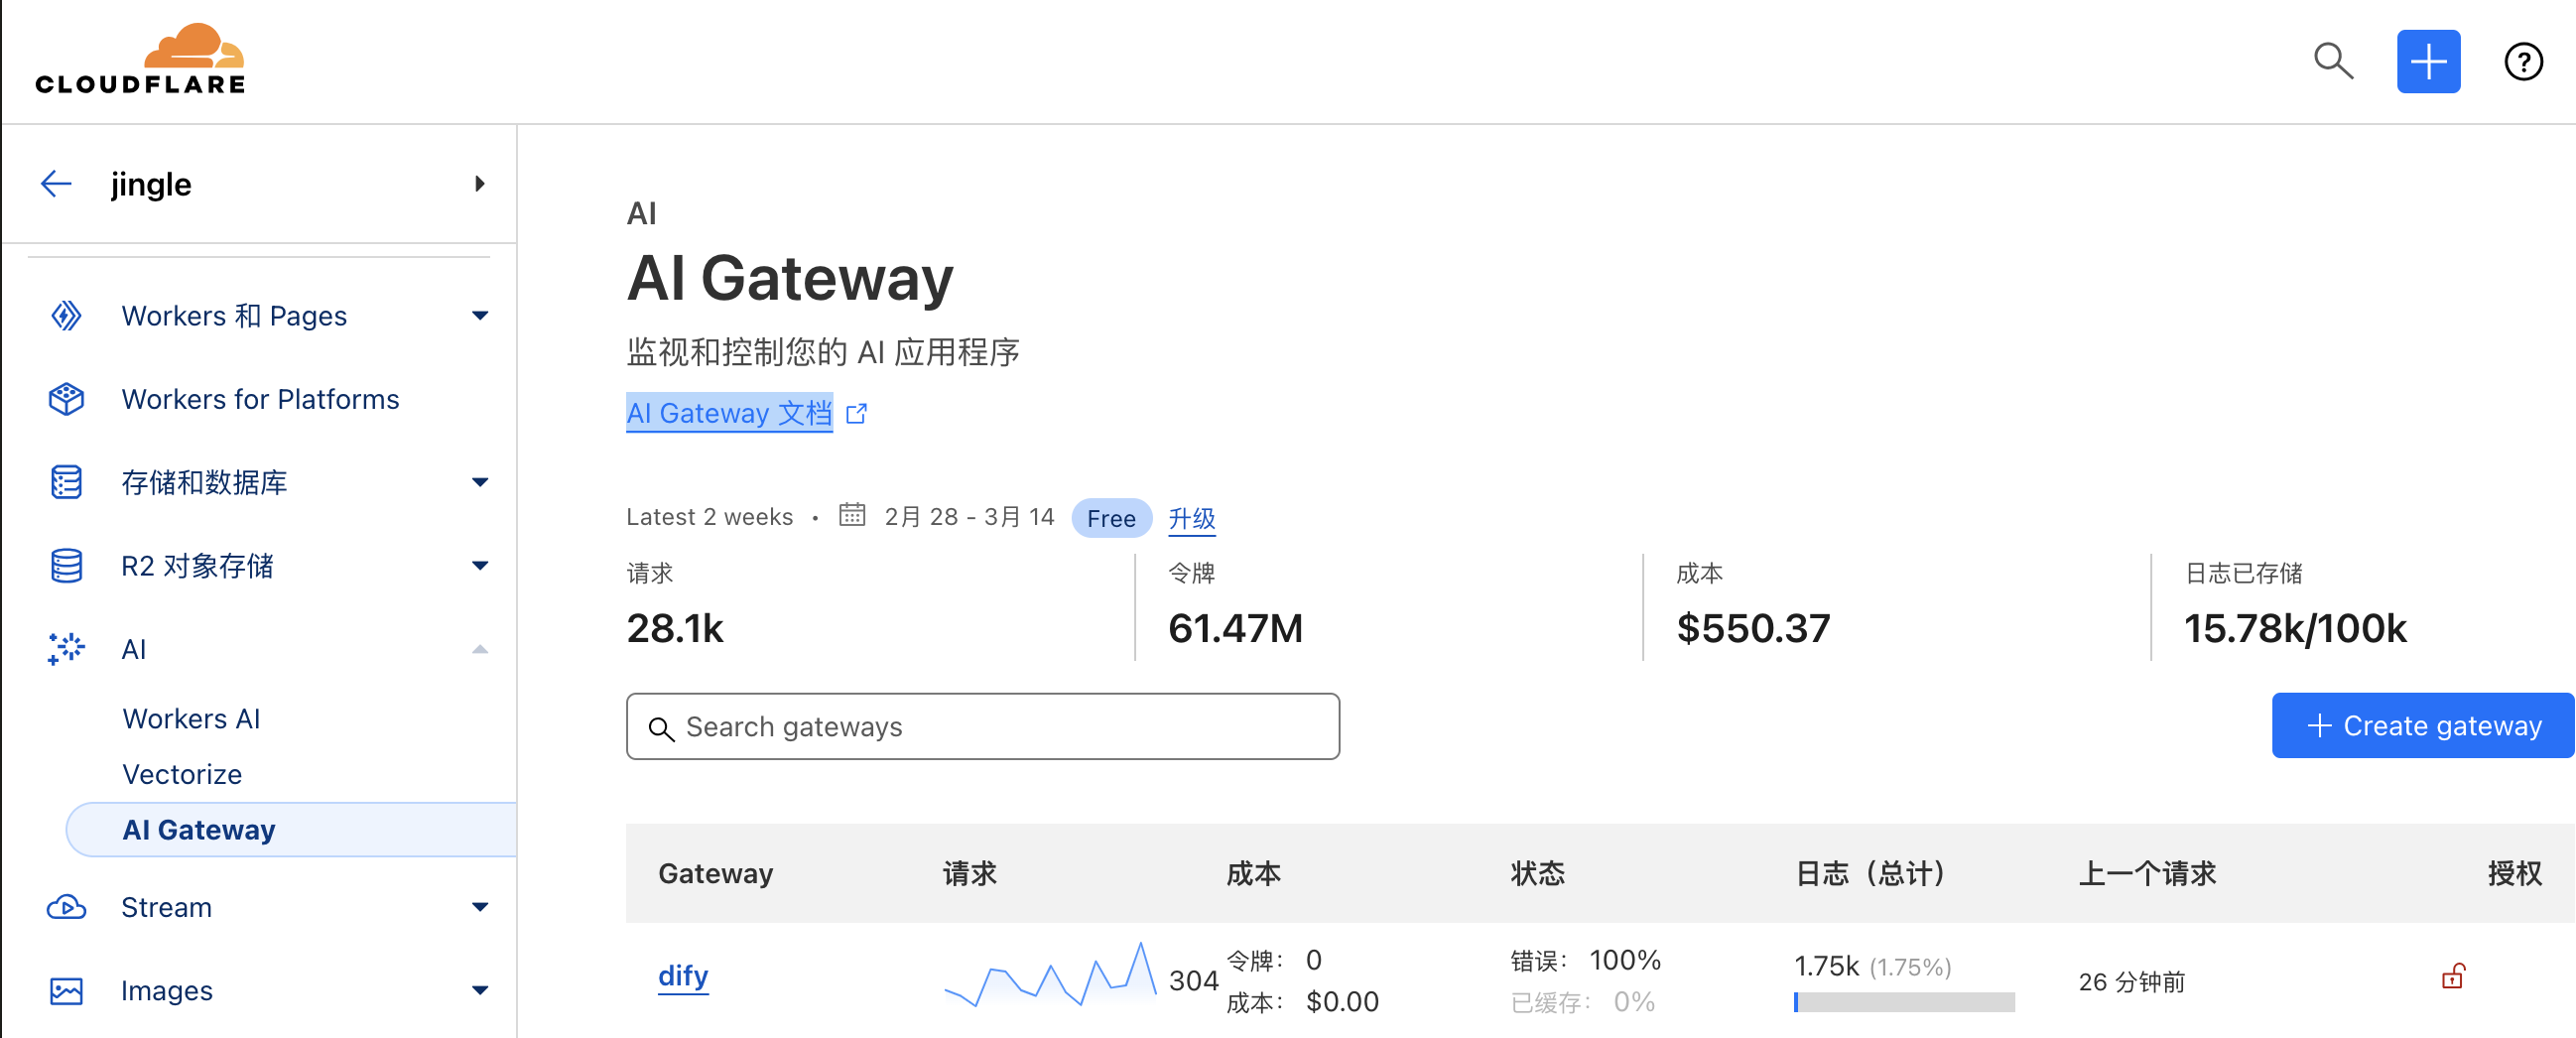Viewport: 2576px width, 1038px height.
Task: Expand the Images dropdown arrow
Action: click(480, 991)
